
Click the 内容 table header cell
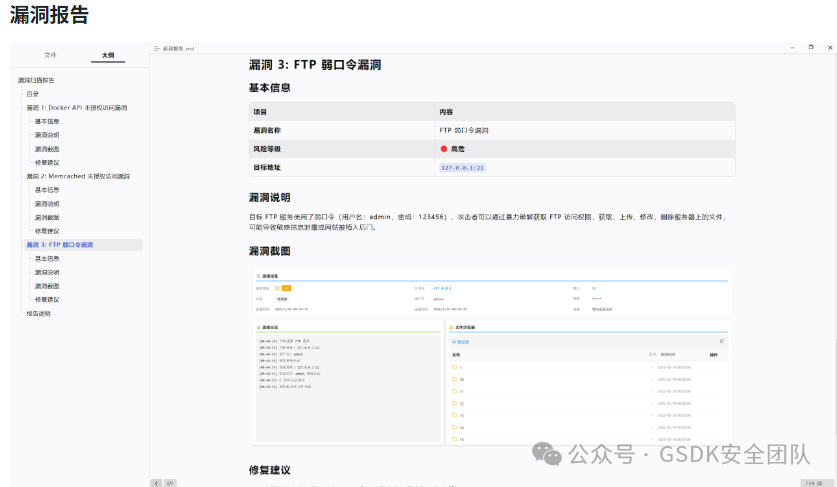point(585,112)
